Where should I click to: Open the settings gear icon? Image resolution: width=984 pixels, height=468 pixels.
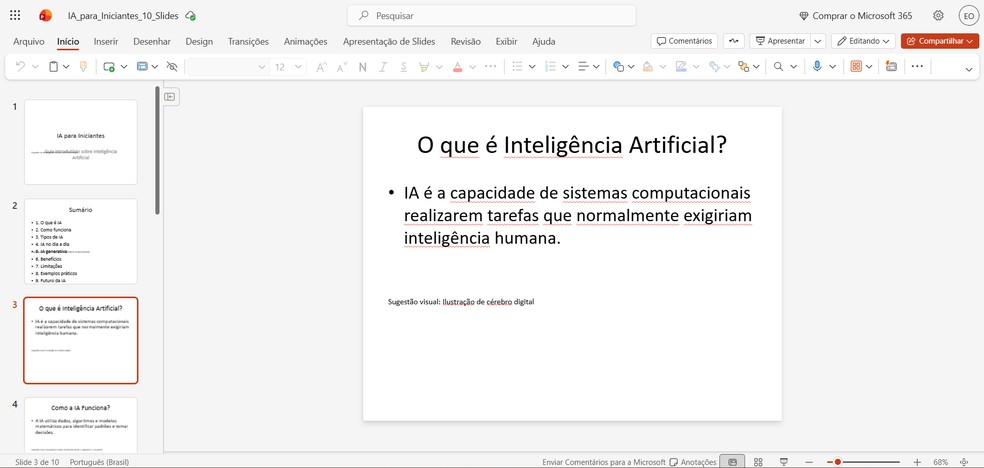[x=938, y=16]
